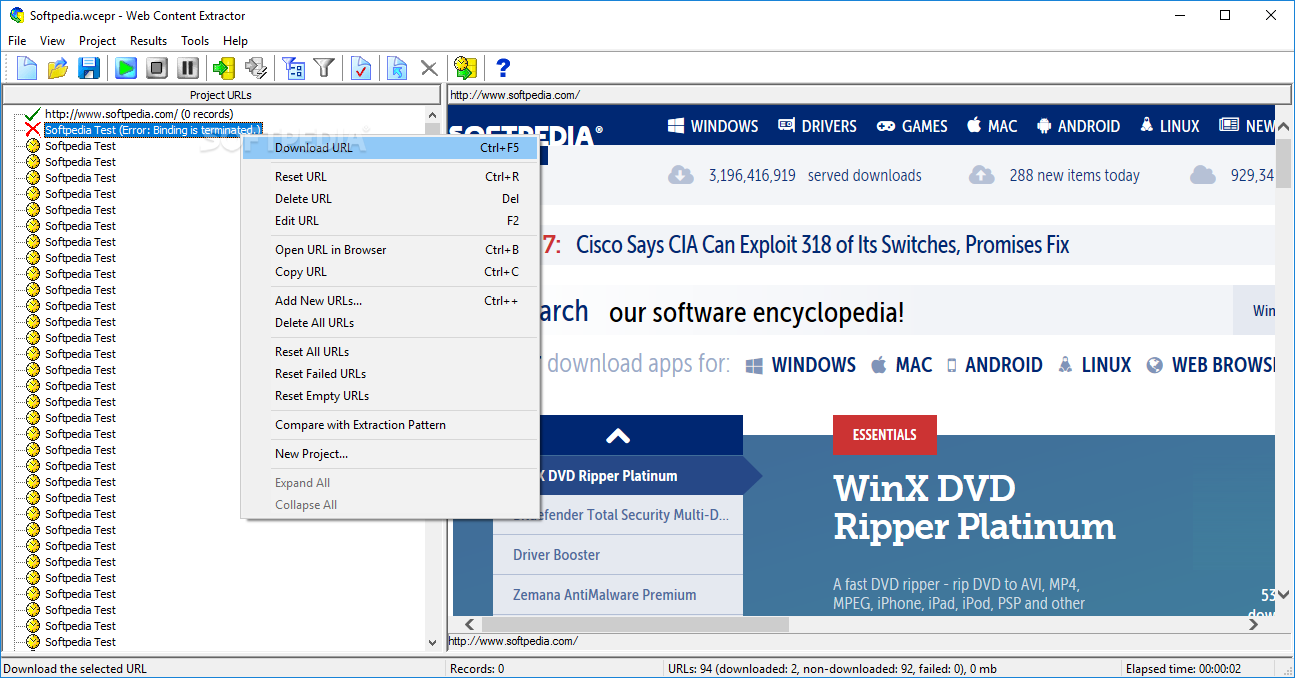Stop extraction with the square stop icon
The height and width of the screenshot is (678, 1295).
click(157, 68)
